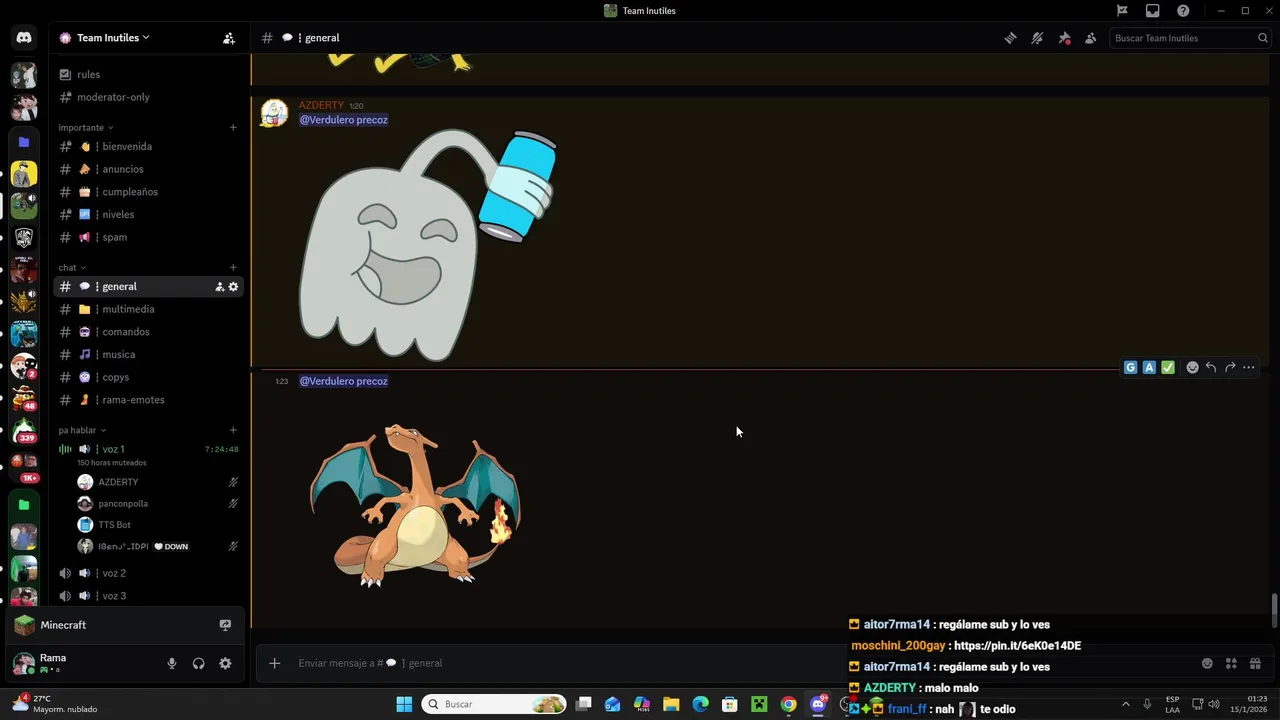Switch to the comandos channel
1280x720 pixels.
(x=148, y=332)
